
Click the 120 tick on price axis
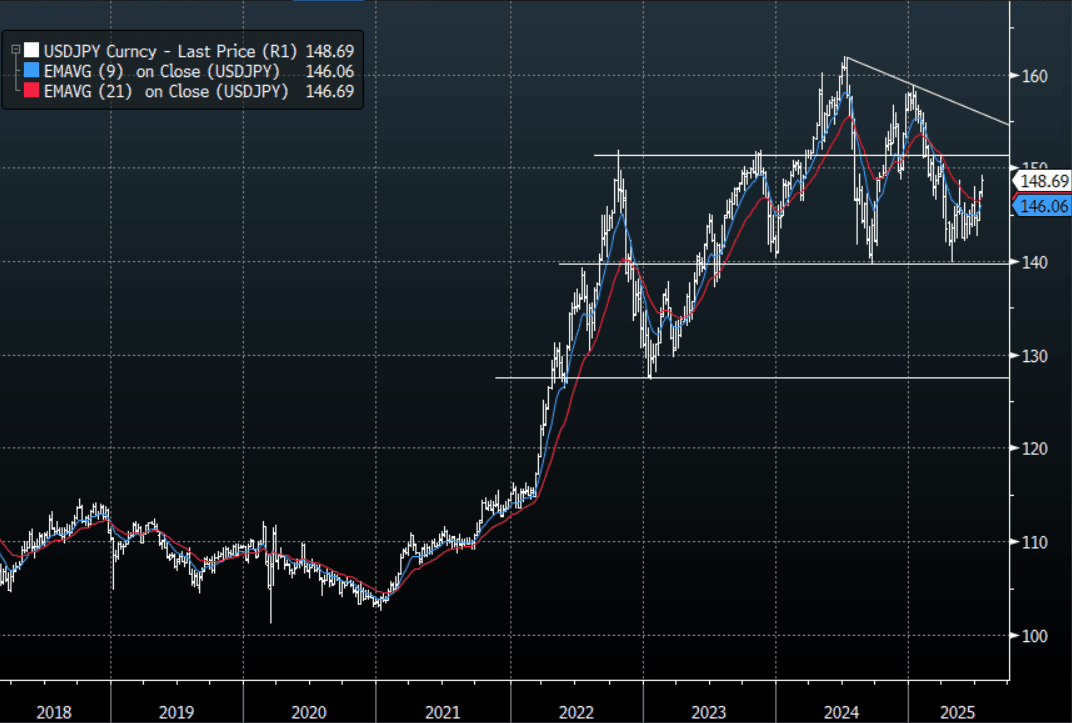tap(1035, 449)
